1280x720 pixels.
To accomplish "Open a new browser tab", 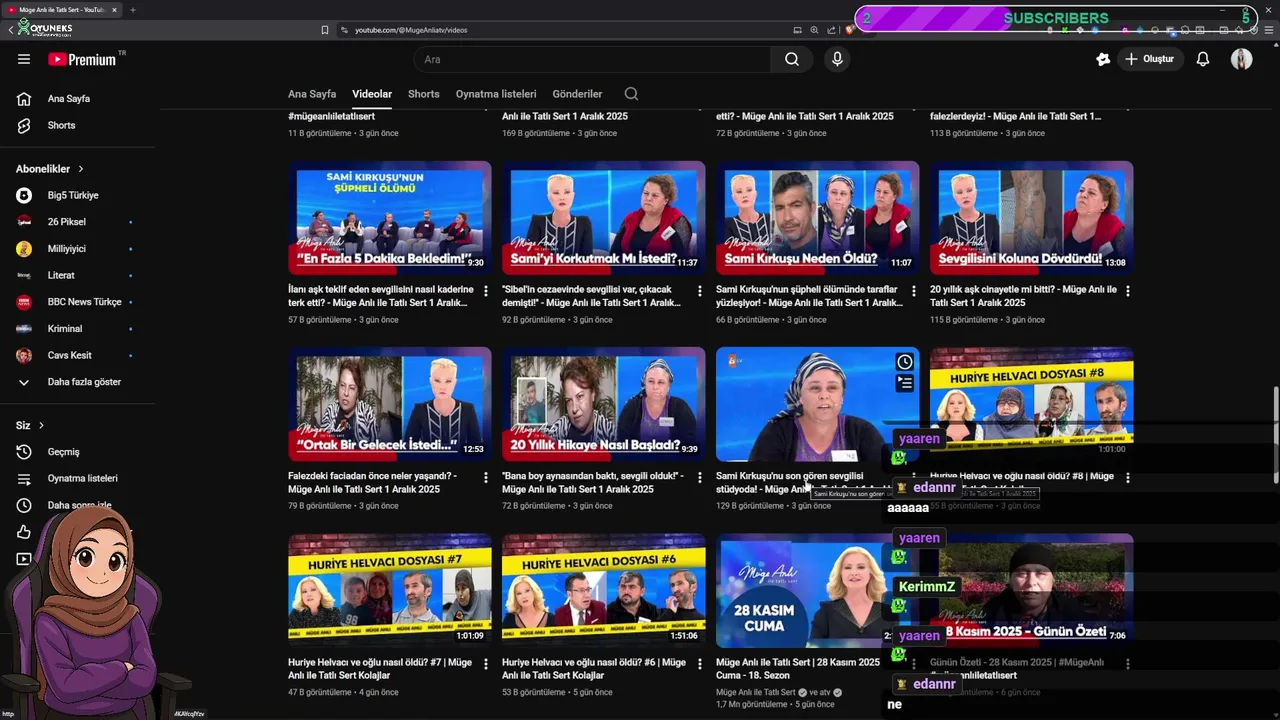I will (133, 10).
